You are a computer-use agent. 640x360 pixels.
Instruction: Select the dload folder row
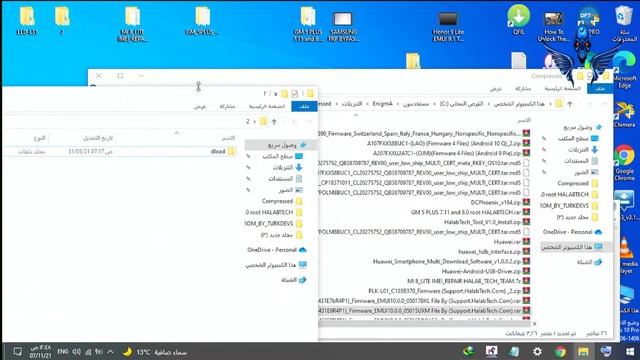120,151
